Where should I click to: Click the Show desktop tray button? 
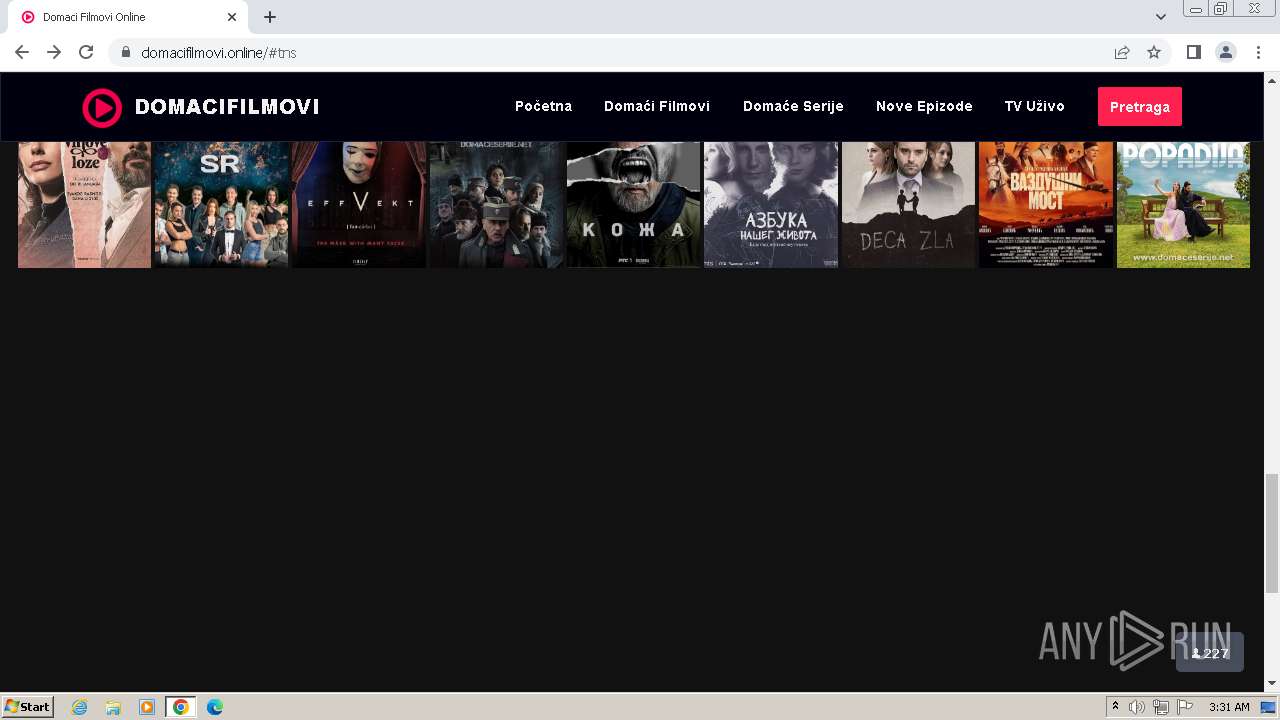(x=1268, y=707)
